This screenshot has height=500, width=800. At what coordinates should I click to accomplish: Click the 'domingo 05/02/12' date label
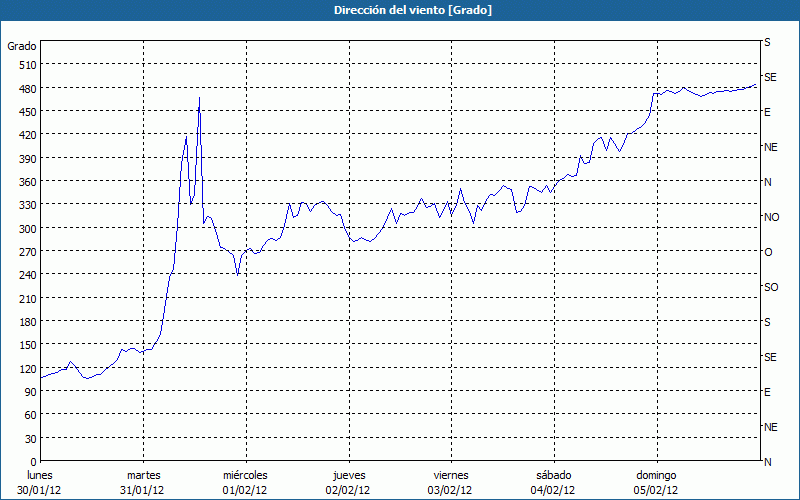[656, 482]
